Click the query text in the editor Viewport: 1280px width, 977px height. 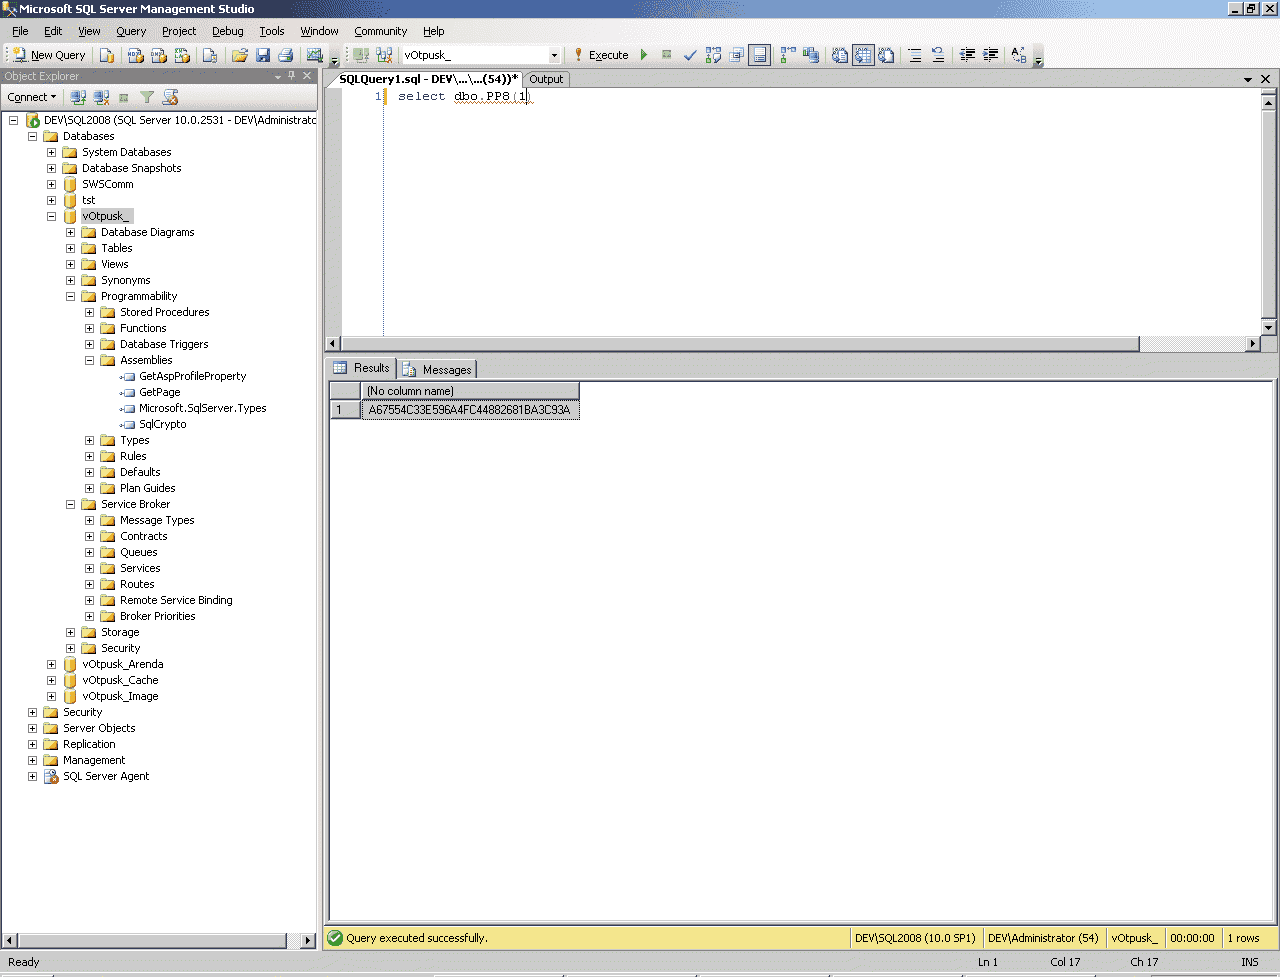(463, 96)
